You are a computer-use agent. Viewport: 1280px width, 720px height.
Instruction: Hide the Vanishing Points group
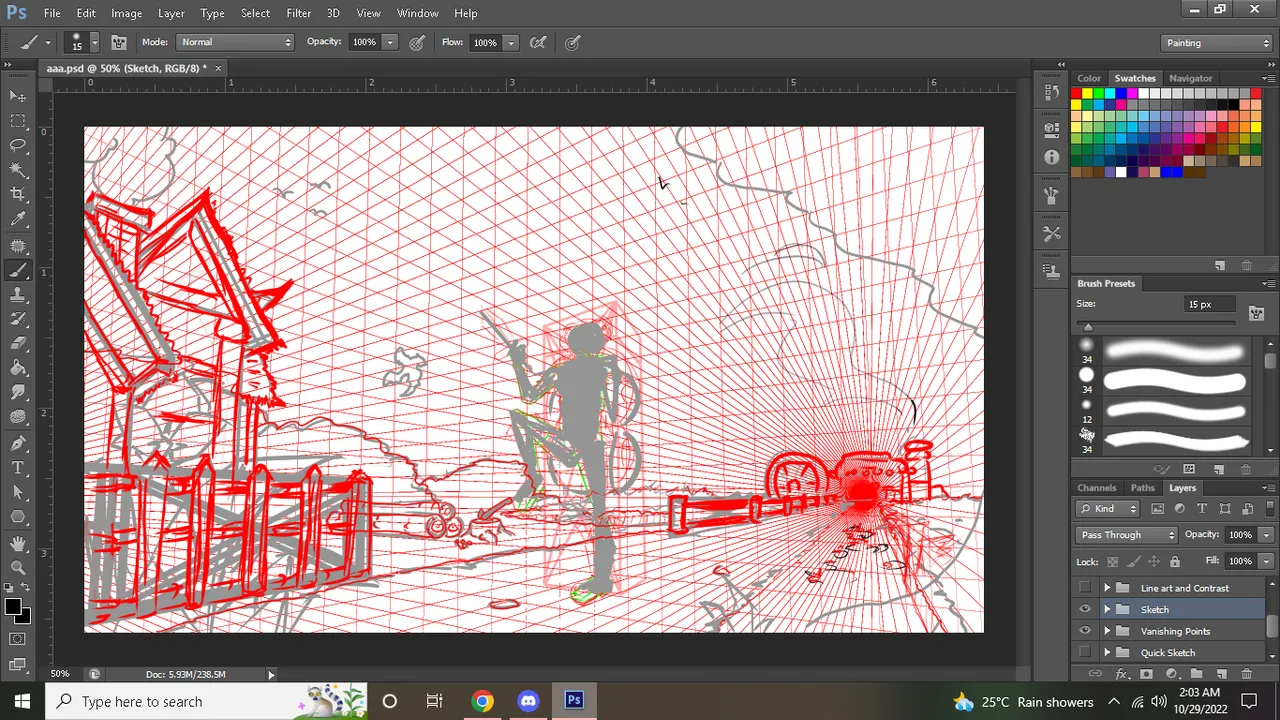[1085, 631]
